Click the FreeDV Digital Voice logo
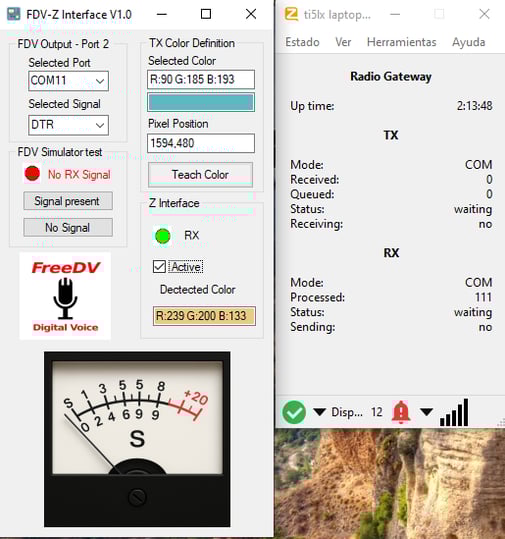This screenshot has width=505, height=539. tap(65, 296)
